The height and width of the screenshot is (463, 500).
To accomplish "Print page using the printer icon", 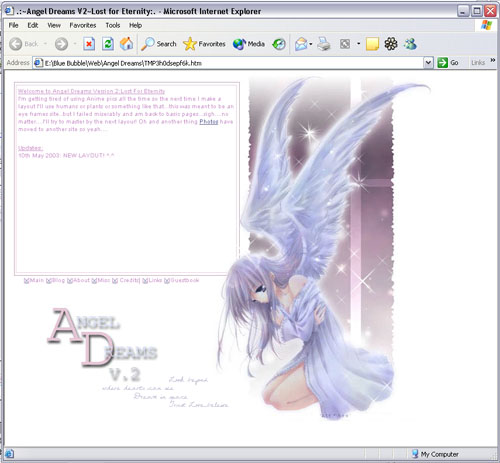I will (x=323, y=44).
